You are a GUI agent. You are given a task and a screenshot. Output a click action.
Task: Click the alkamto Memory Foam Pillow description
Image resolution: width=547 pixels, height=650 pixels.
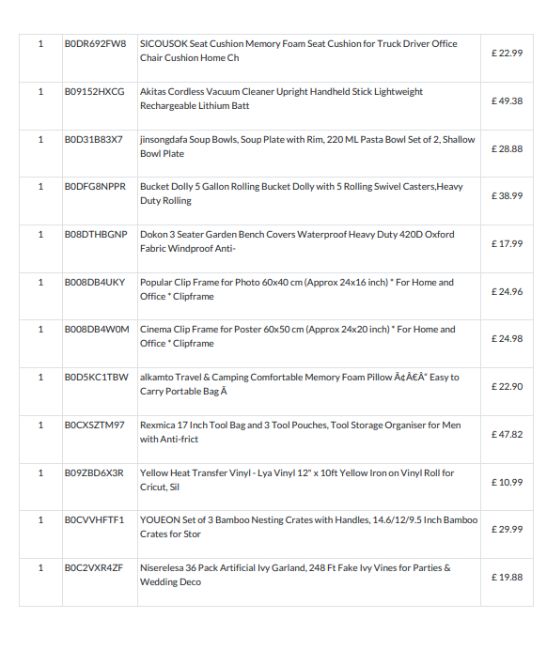[299, 384]
